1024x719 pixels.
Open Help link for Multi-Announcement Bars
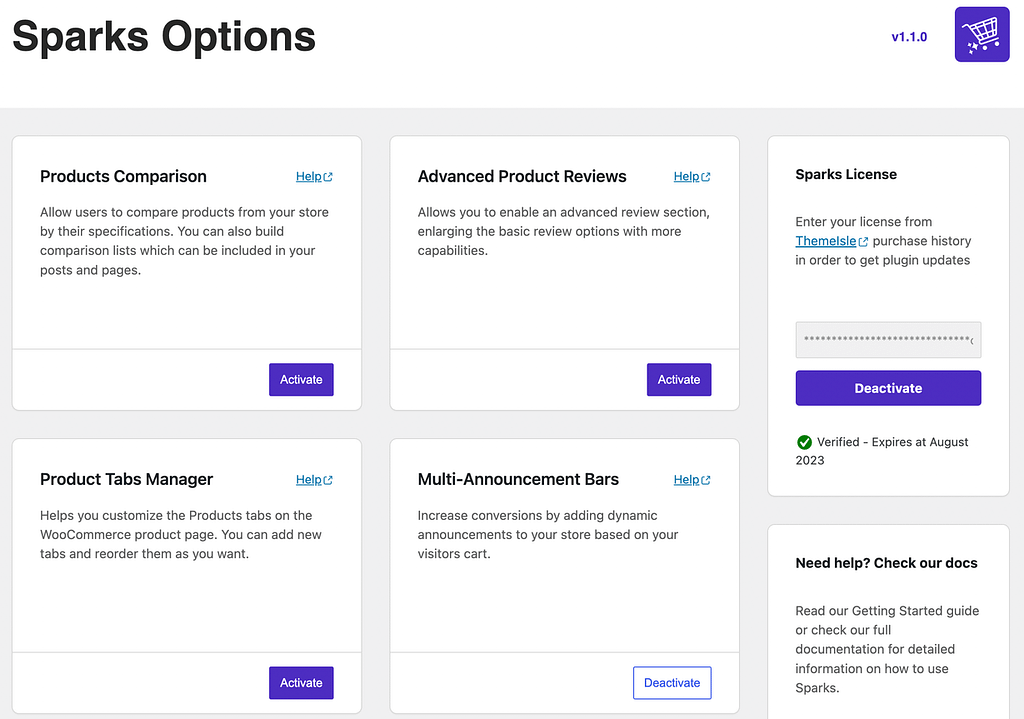pyautogui.click(x=692, y=479)
